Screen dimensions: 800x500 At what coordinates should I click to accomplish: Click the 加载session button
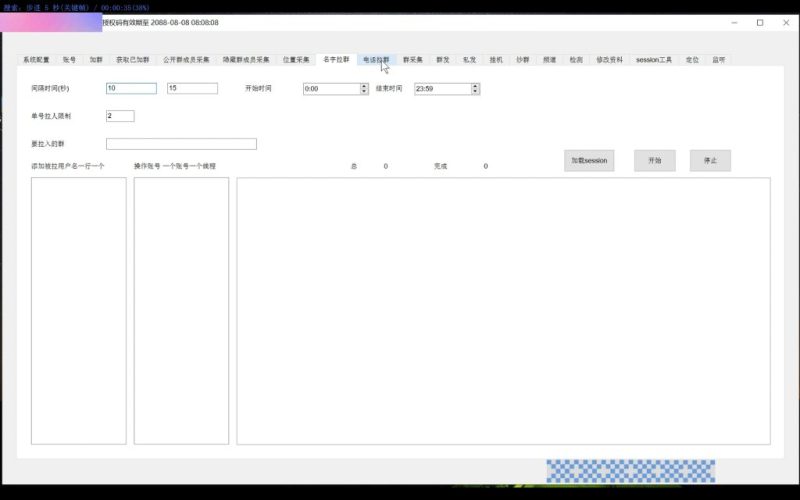pos(589,160)
